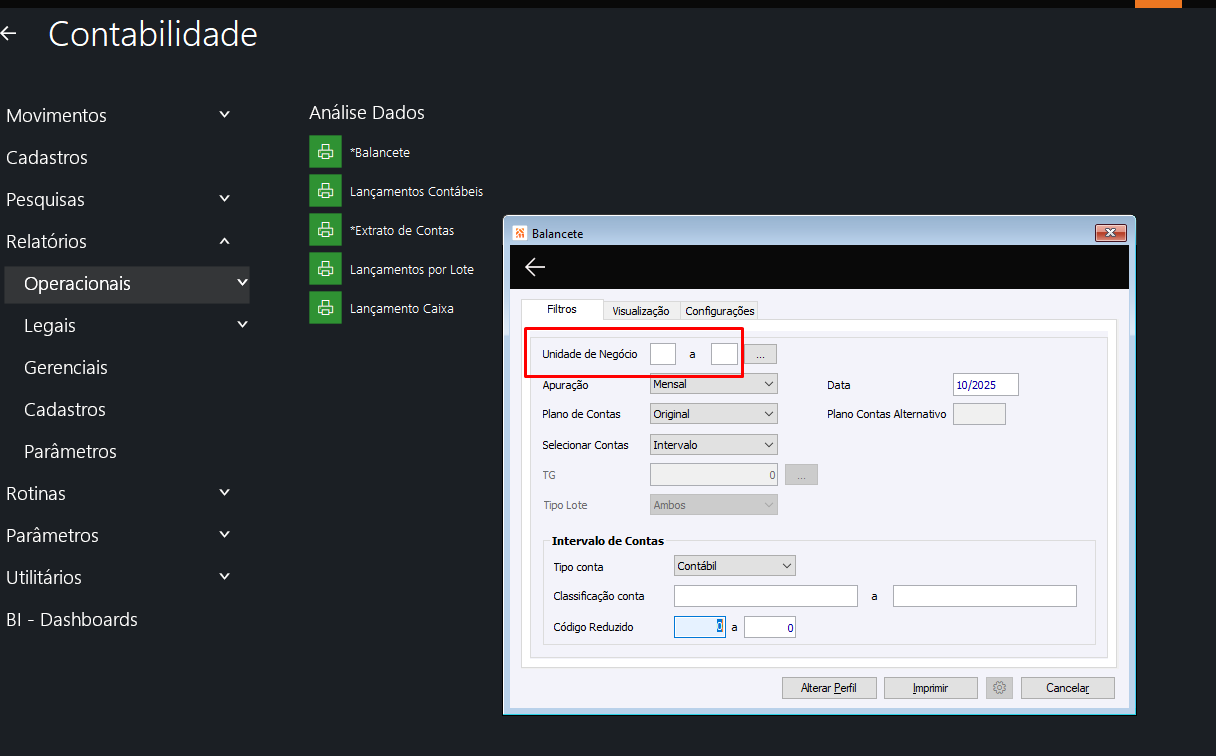Click the second Unidade de Negócio field
1216x756 pixels.
pos(724,354)
